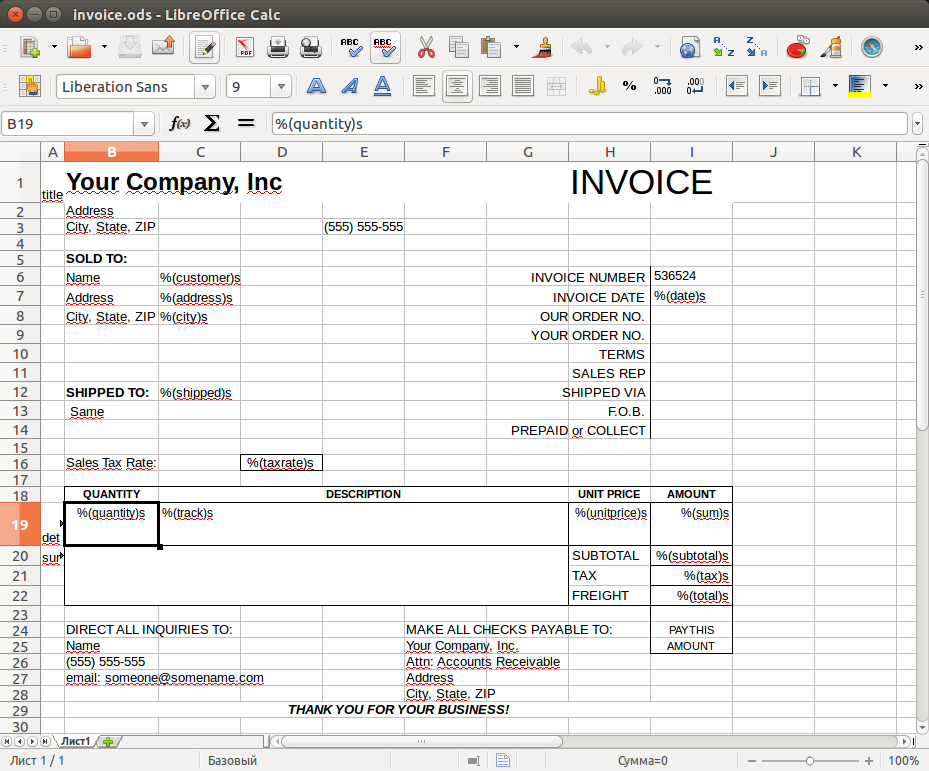
Task: Click the equals Function button
Action: (x=245, y=123)
